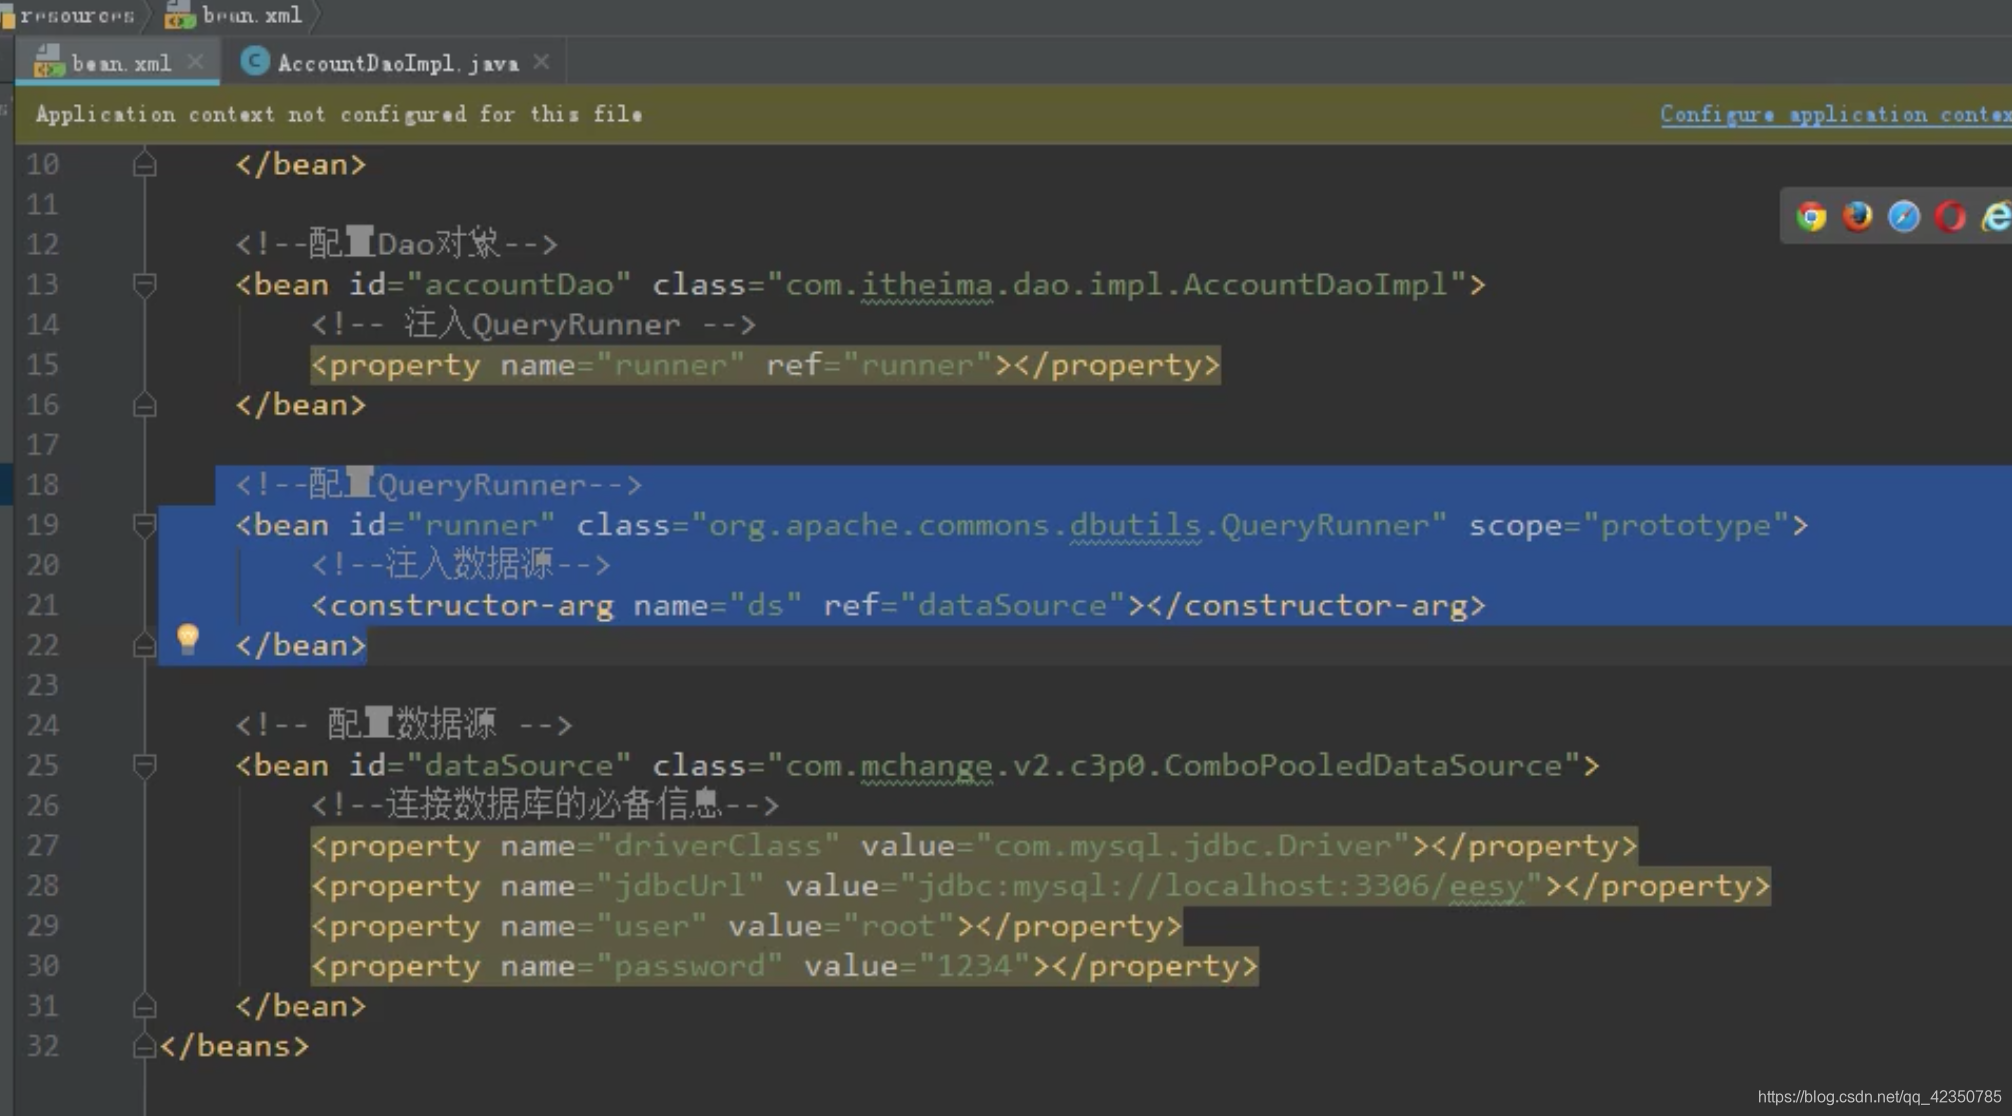Click class value com.itheima.dao.impl.AccountDaoImpl
Screen dimensions: 2012x1116
tap(1116, 285)
